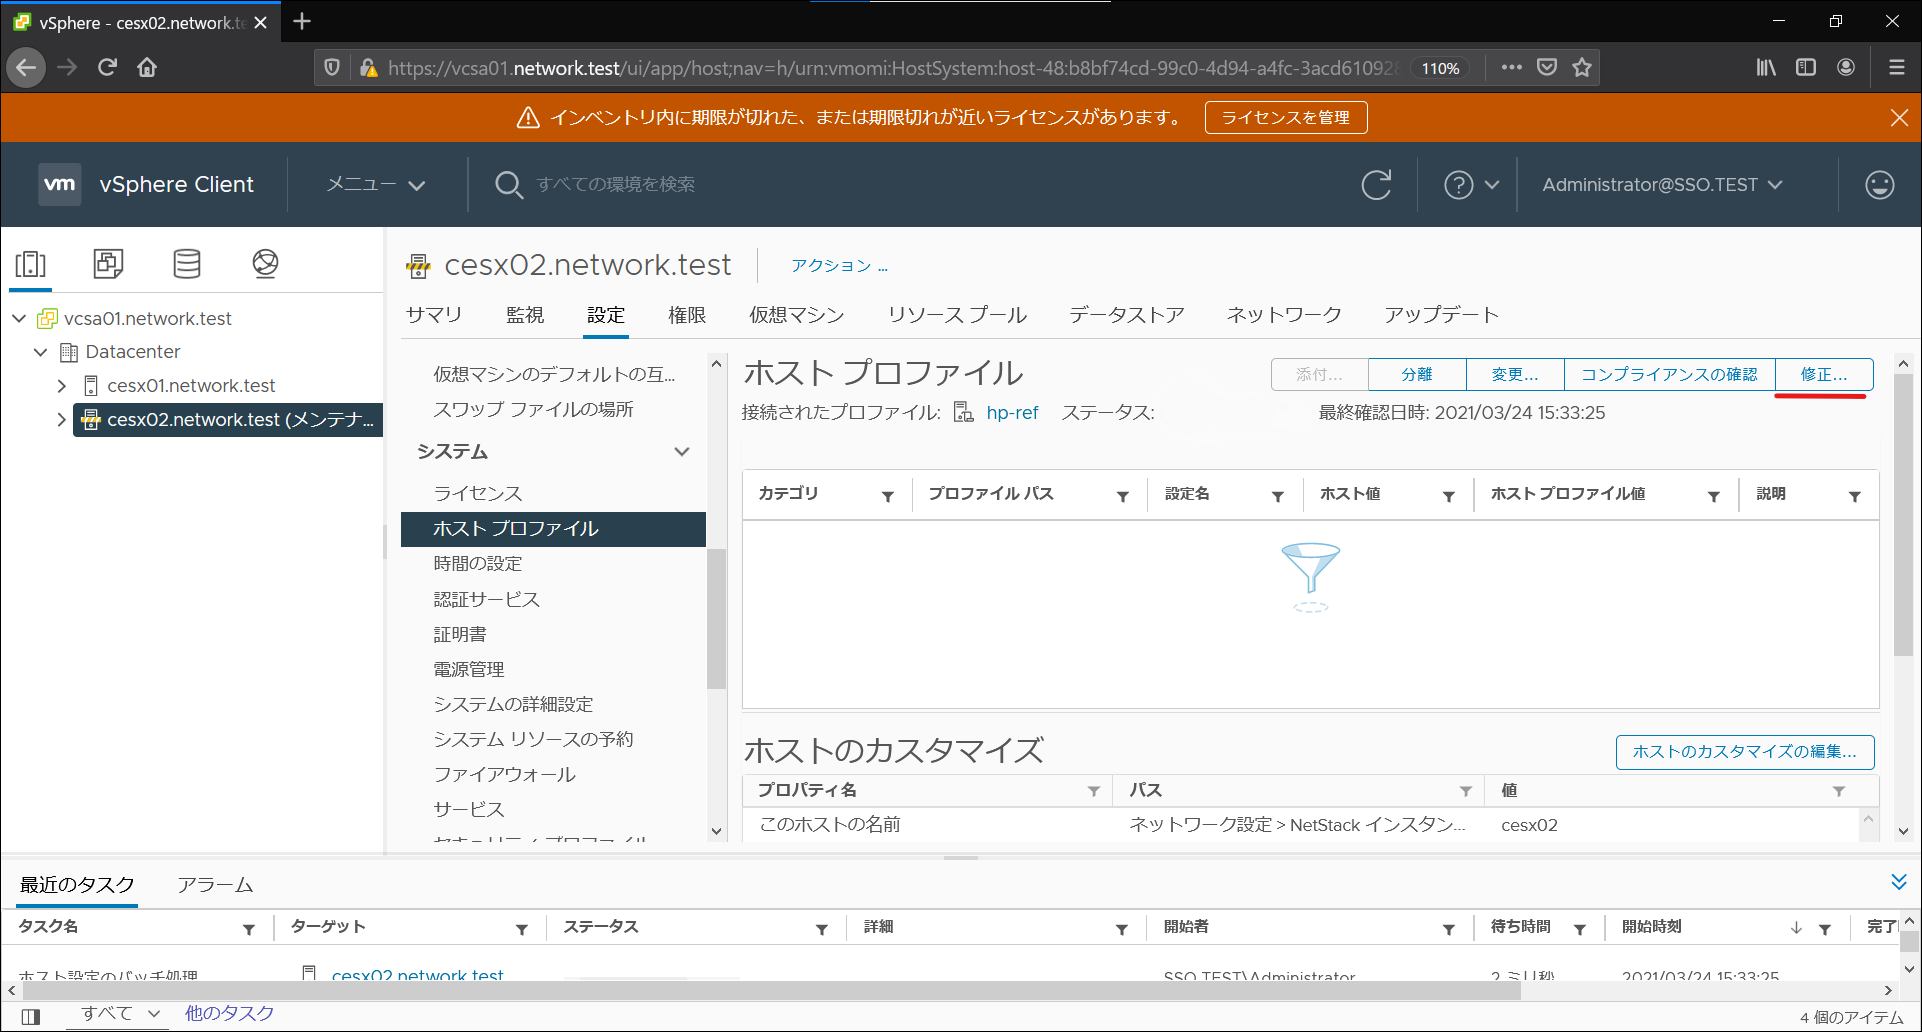Viewport: 1922px width, 1032px height.
Task: Select cesx01.network.test host in tree
Action: point(191,385)
